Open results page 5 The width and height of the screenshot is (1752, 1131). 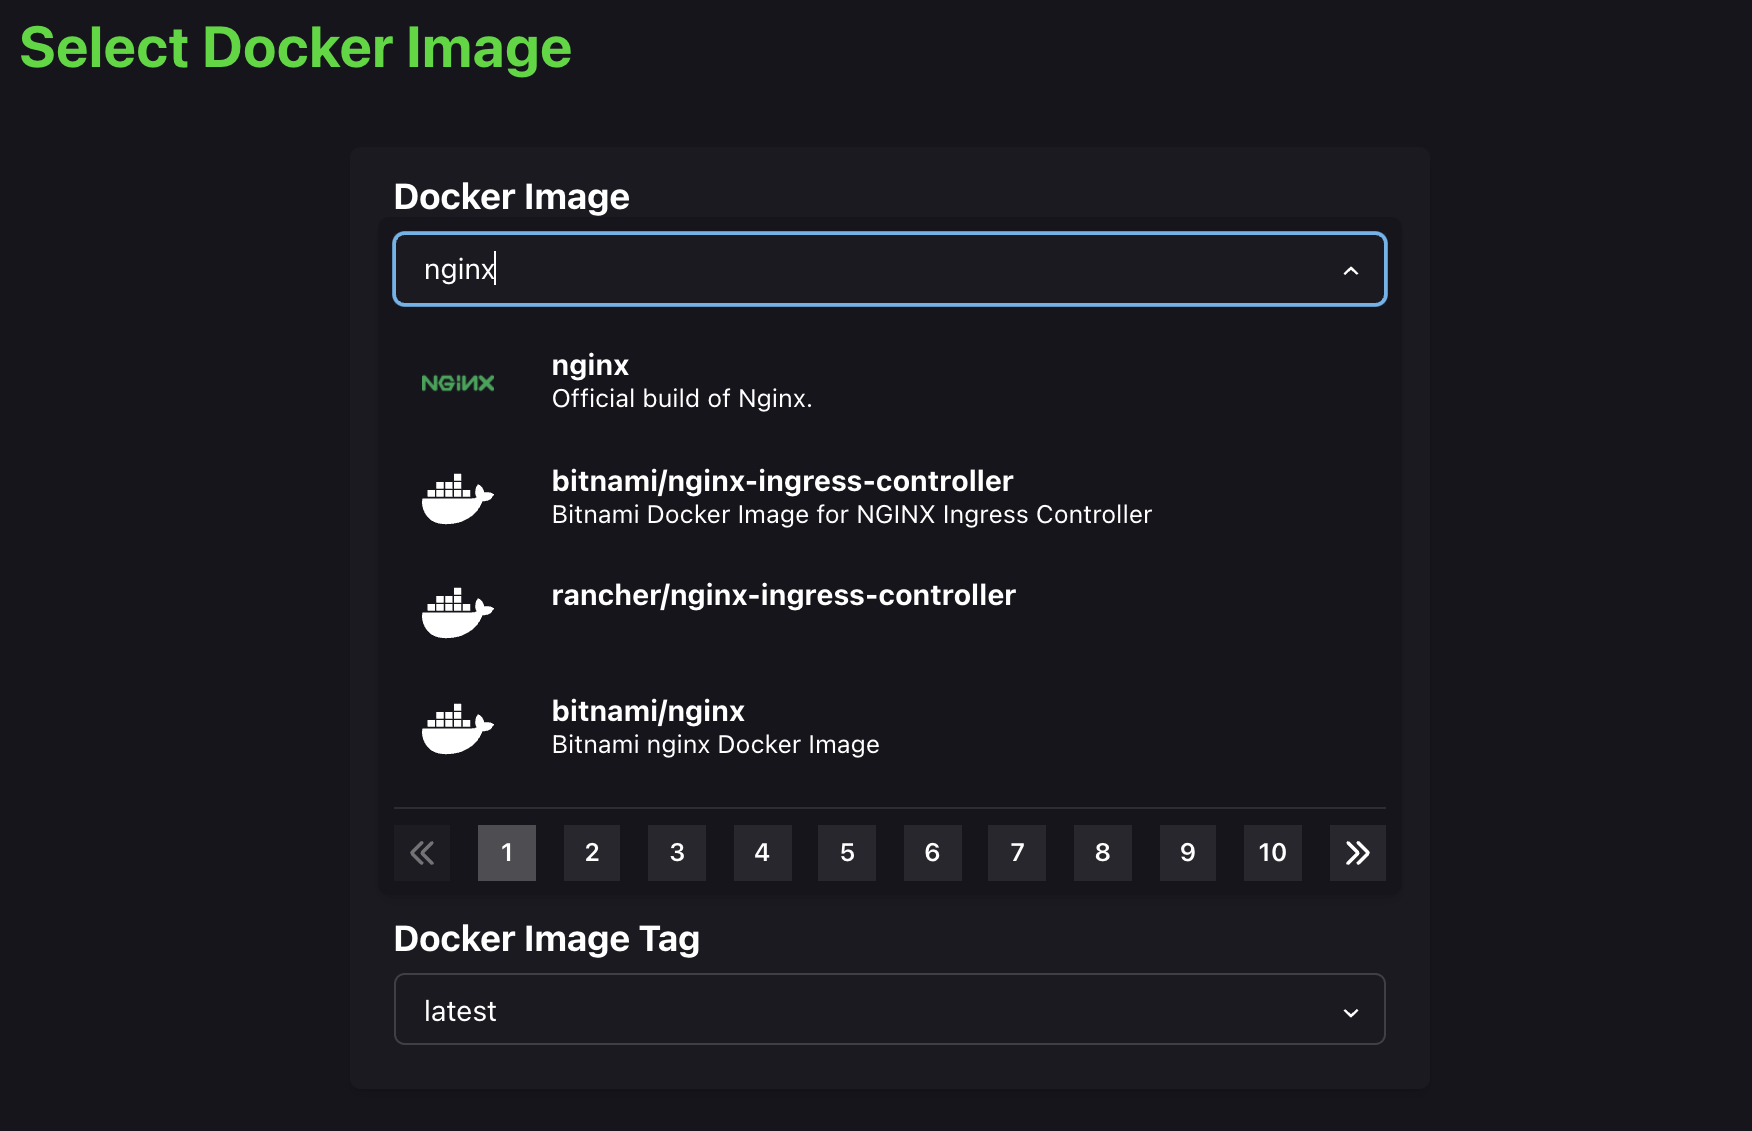pyautogui.click(x=847, y=853)
